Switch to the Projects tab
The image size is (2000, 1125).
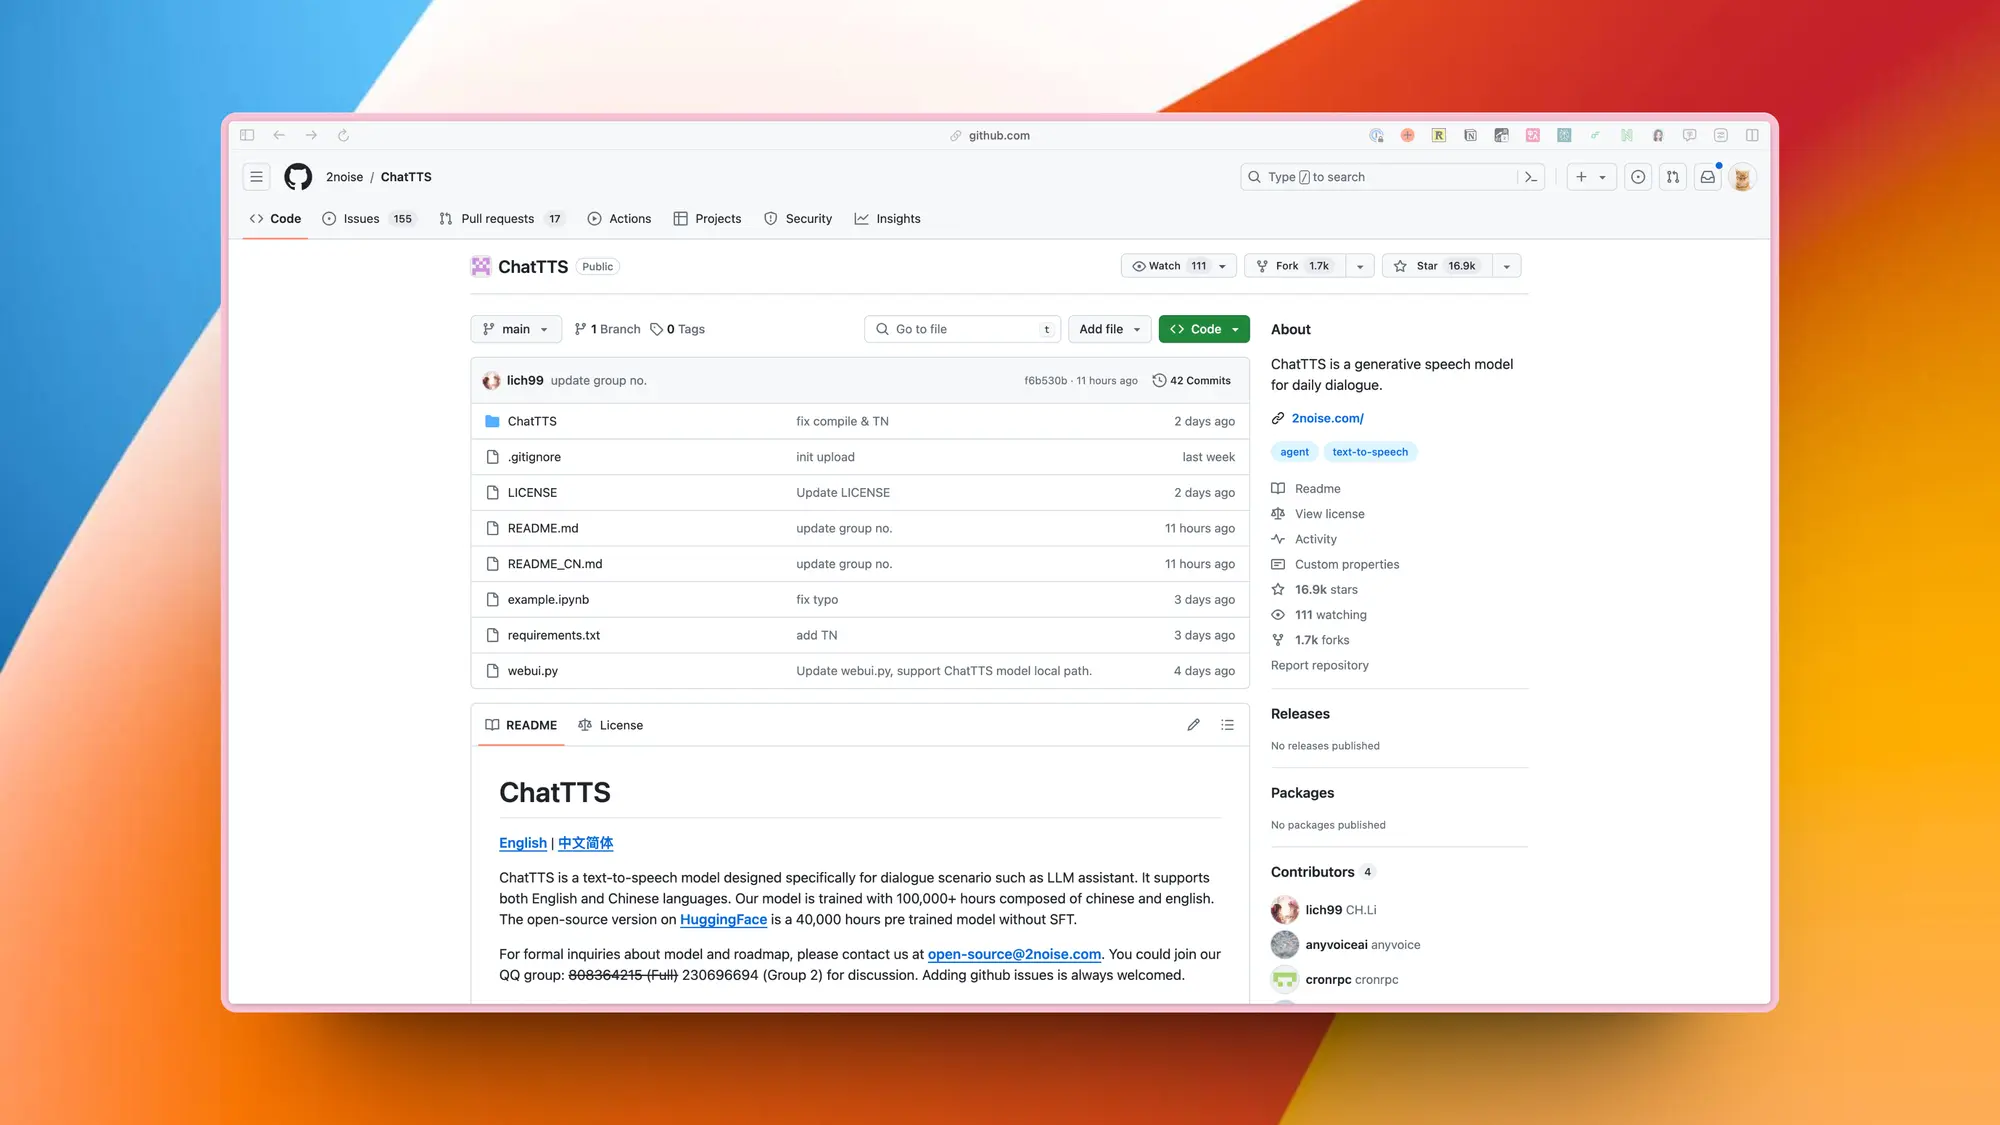707,219
